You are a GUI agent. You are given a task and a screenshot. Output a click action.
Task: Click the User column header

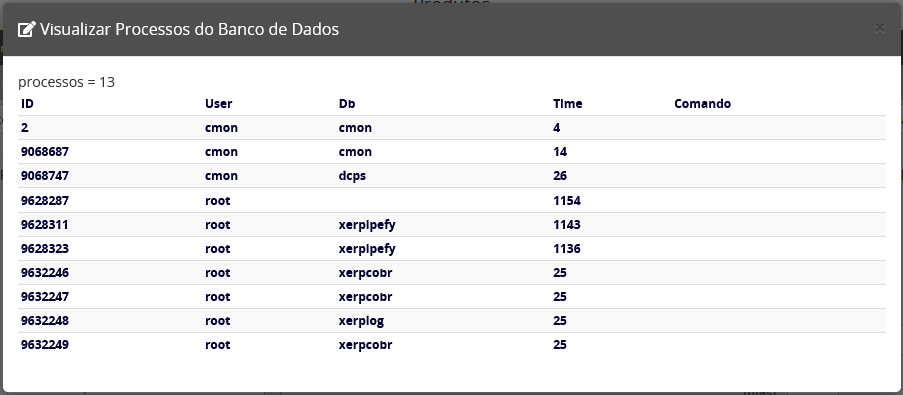pos(218,104)
